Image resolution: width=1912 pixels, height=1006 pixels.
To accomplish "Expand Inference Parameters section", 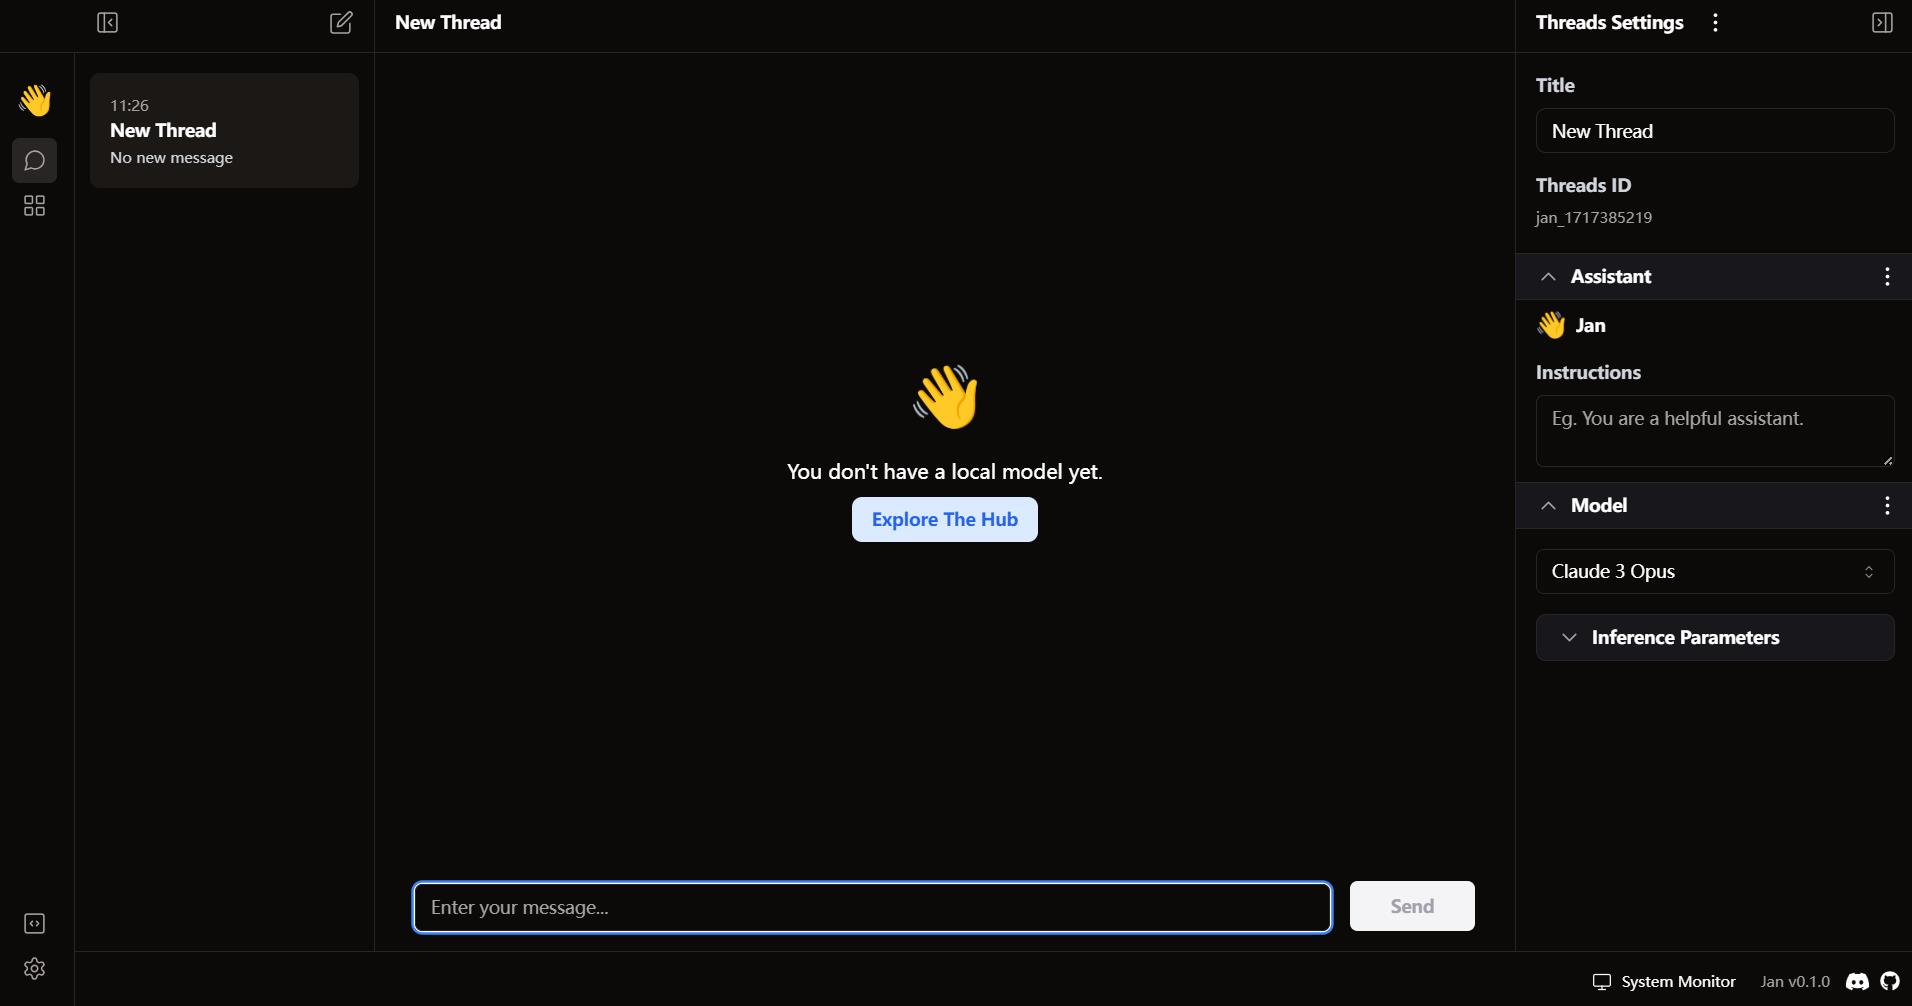I will click(x=1715, y=637).
